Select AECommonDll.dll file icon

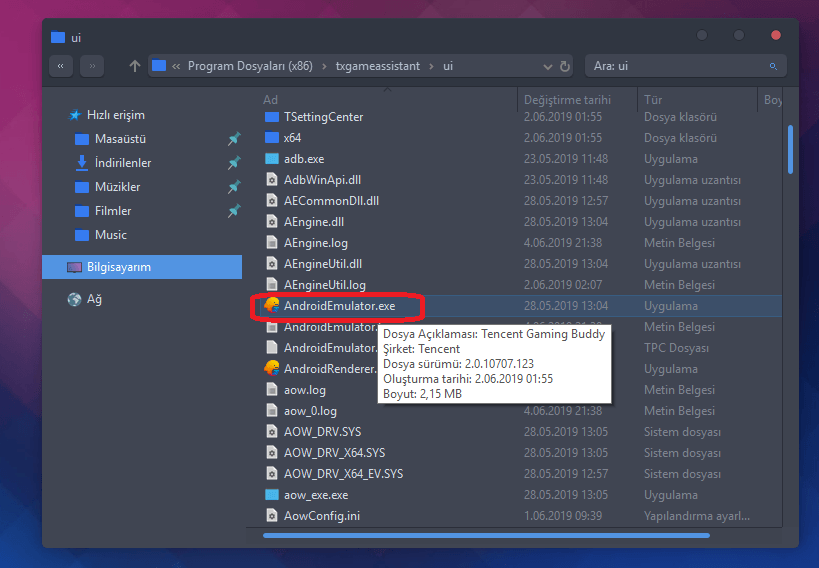(272, 201)
